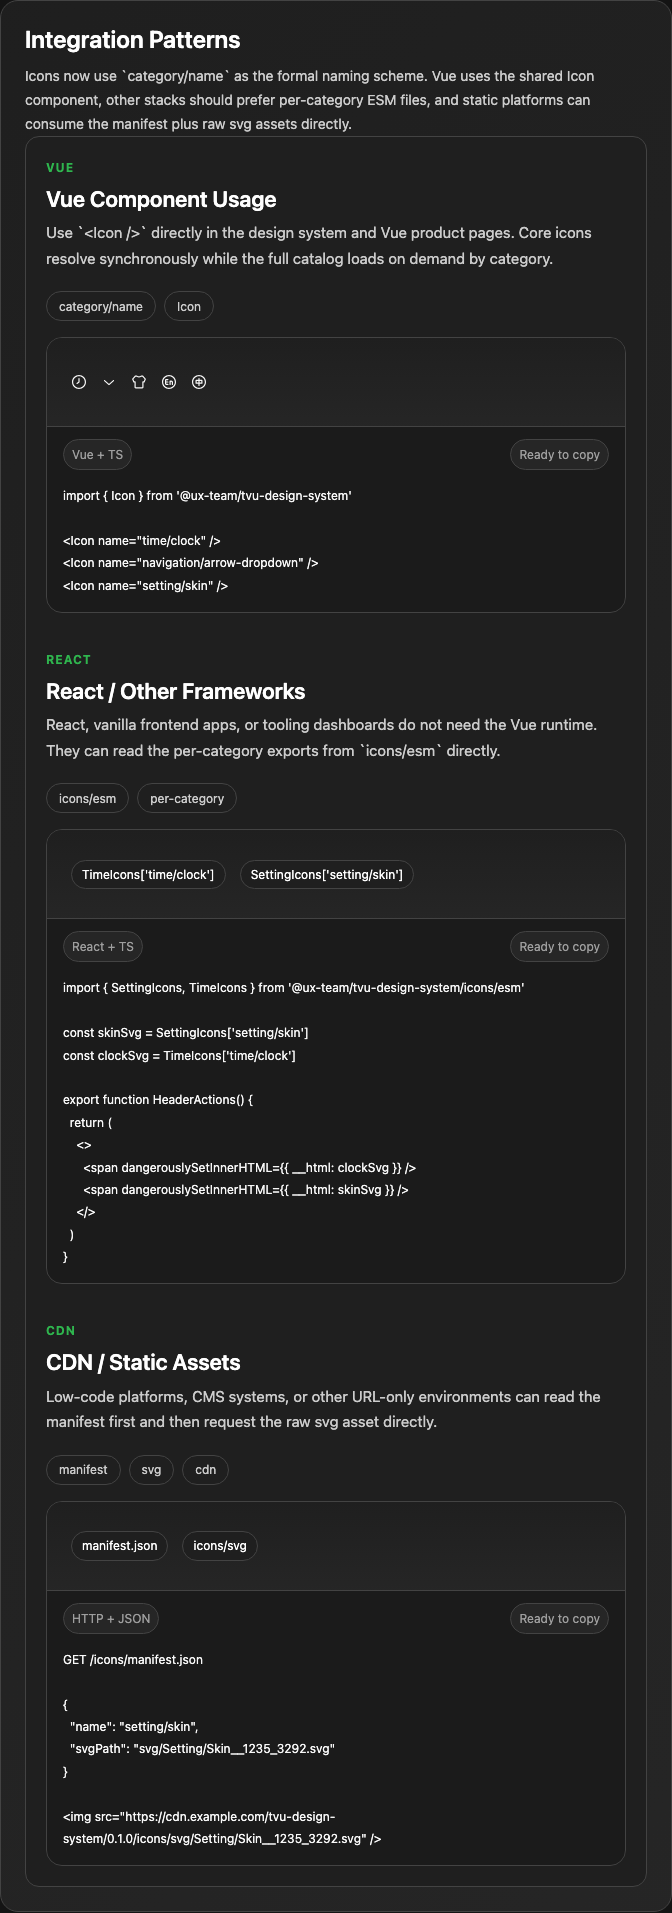The image size is (672, 1913).
Task: Click the Chinese language circle icon
Action: pos(199,382)
